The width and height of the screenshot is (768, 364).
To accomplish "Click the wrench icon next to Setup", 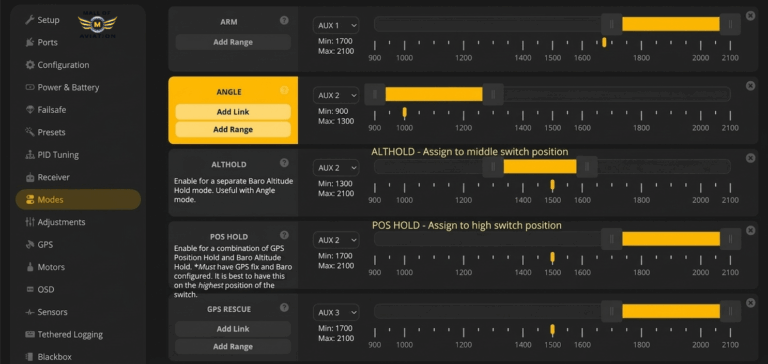I will (29, 20).
